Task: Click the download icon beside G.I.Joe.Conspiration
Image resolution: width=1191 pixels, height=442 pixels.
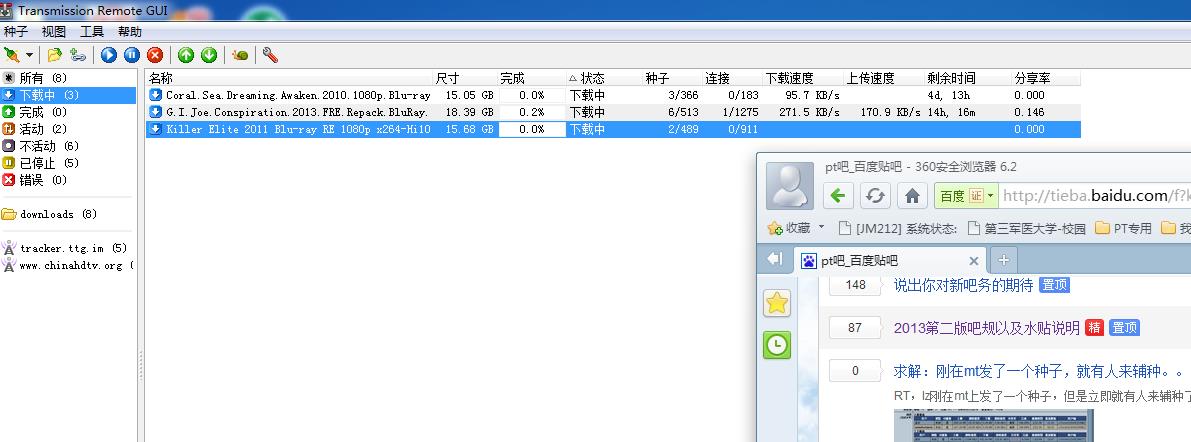Action: pos(156,112)
